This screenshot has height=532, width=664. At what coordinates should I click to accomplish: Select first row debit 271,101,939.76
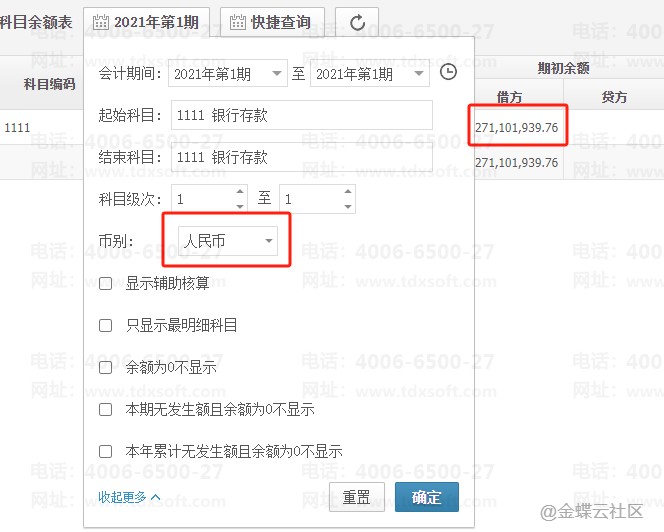(x=517, y=127)
